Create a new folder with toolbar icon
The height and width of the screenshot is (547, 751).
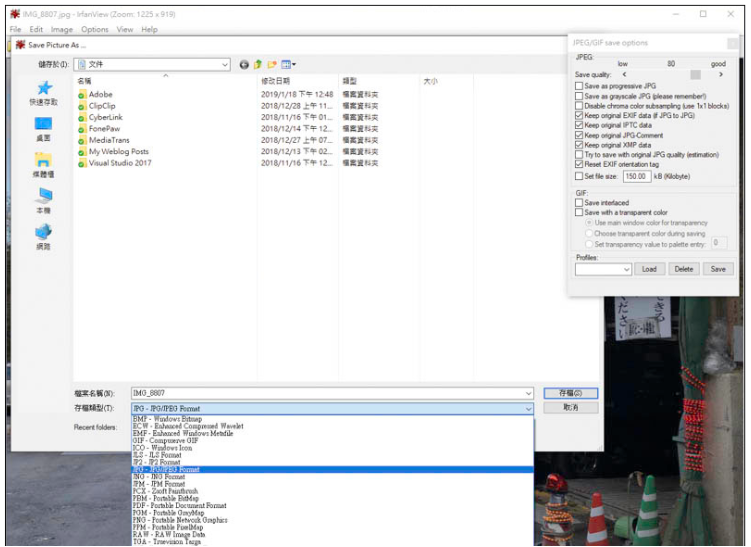pos(272,64)
